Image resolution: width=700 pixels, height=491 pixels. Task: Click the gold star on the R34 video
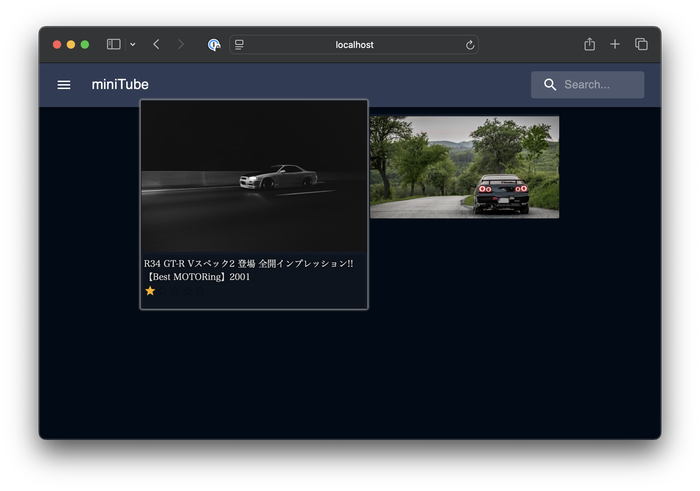pyautogui.click(x=150, y=291)
